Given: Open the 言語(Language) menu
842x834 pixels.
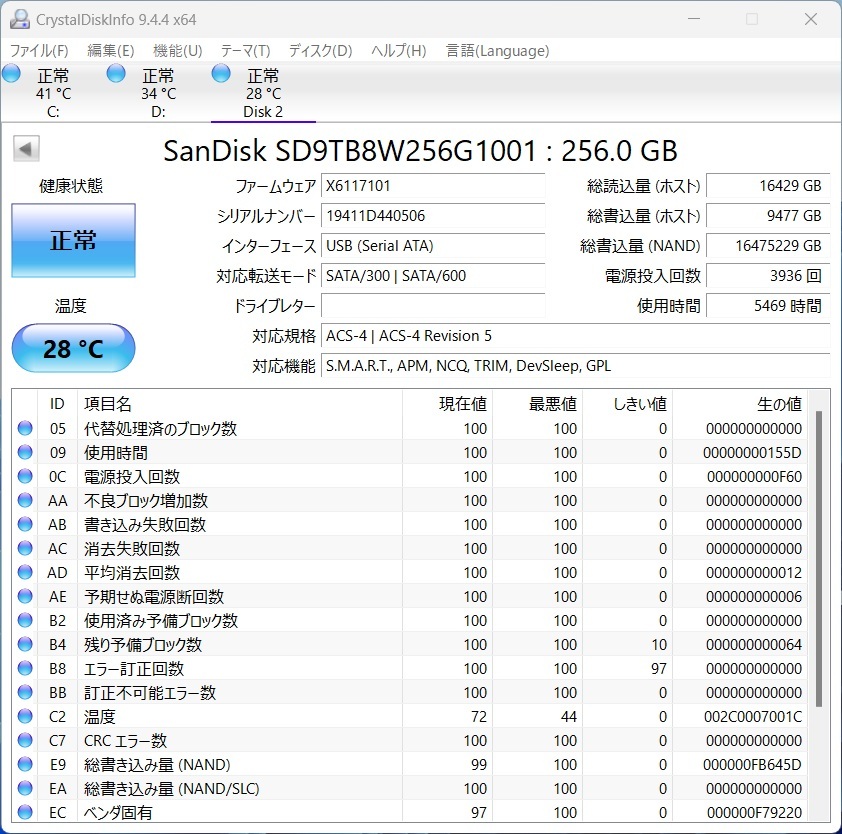Looking at the screenshot, I should pyautogui.click(x=497, y=51).
